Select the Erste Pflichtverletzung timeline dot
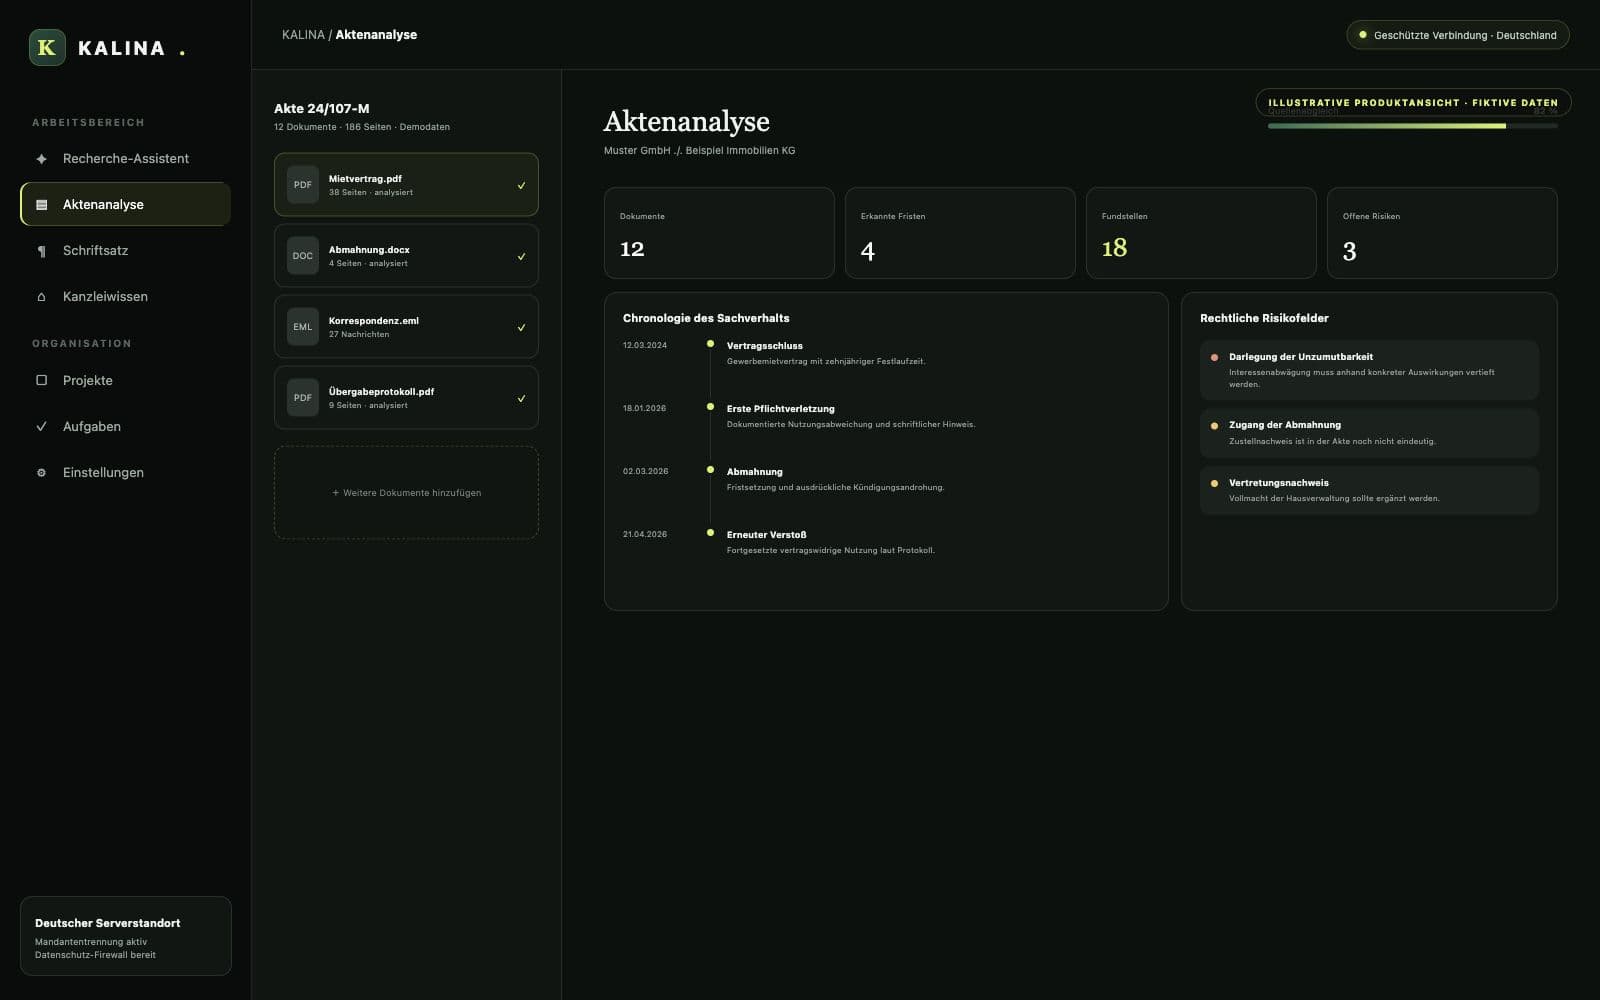This screenshot has width=1600, height=1000. coord(710,407)
